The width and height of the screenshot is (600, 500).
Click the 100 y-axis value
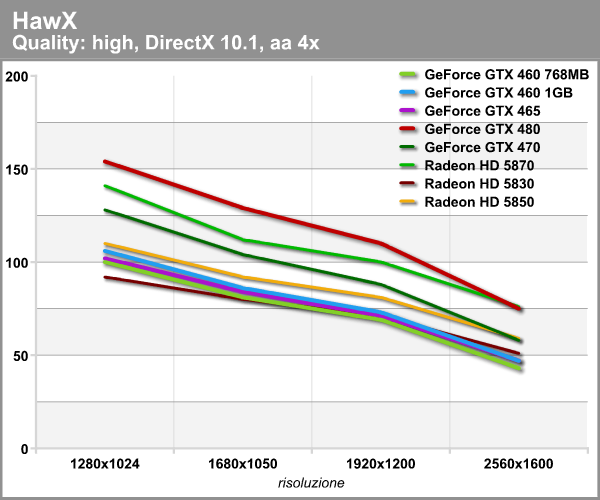coord(17,263)
